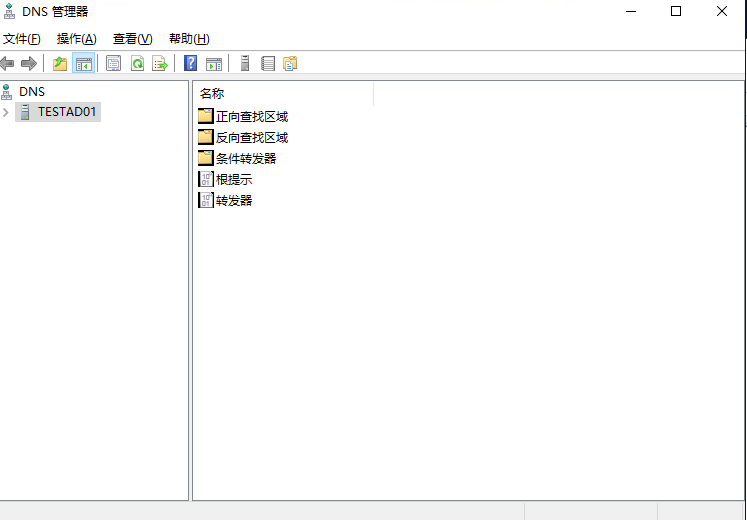Select 正向查找区域 in the list
The height and width of the screenshot is (520, 747).
point(252,117)
